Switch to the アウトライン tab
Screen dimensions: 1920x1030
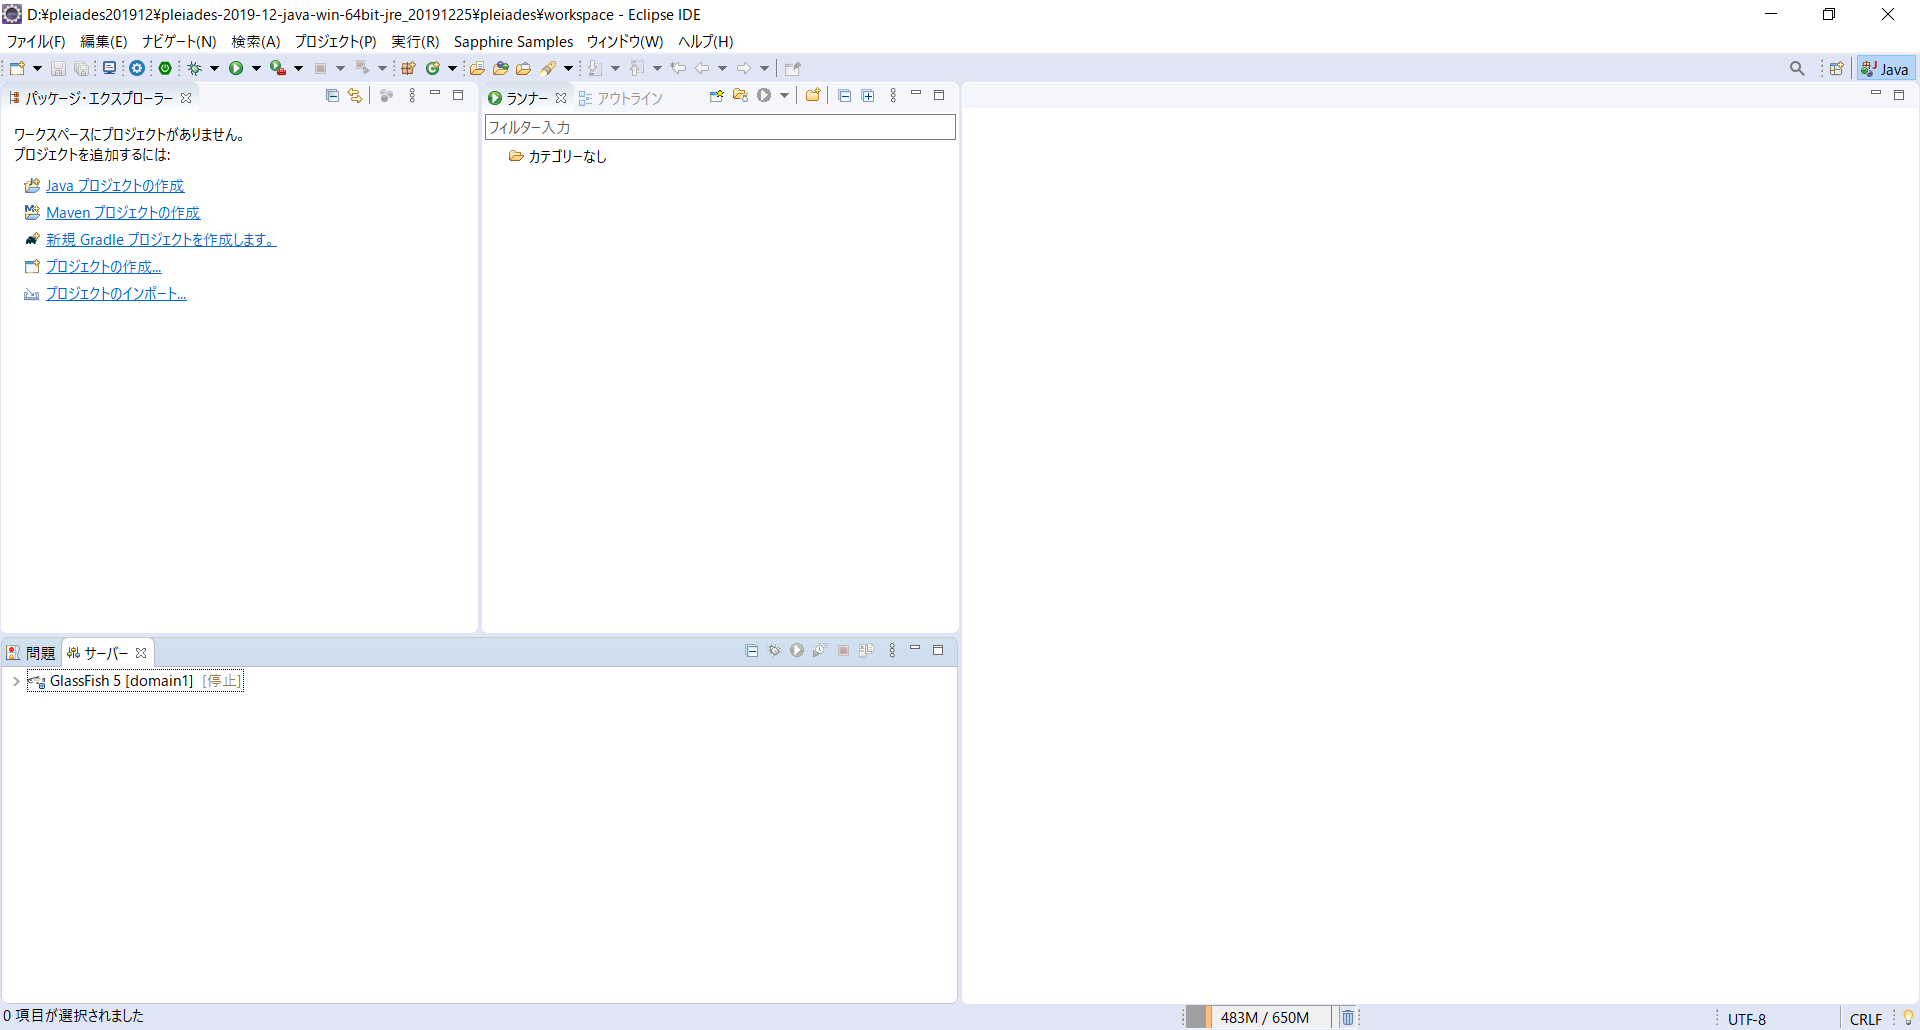pyautogui.click(x=621, y=98)
